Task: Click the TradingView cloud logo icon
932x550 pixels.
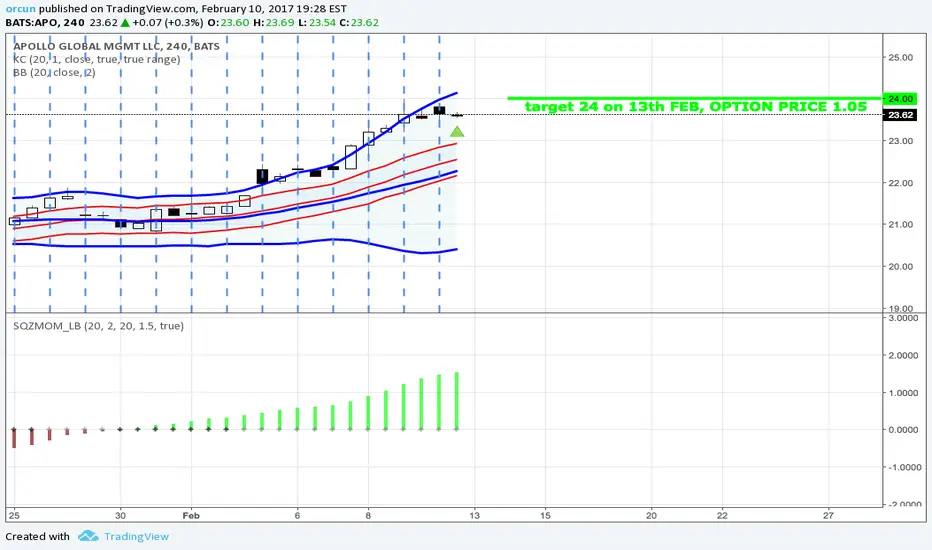Action: (88, 536)
